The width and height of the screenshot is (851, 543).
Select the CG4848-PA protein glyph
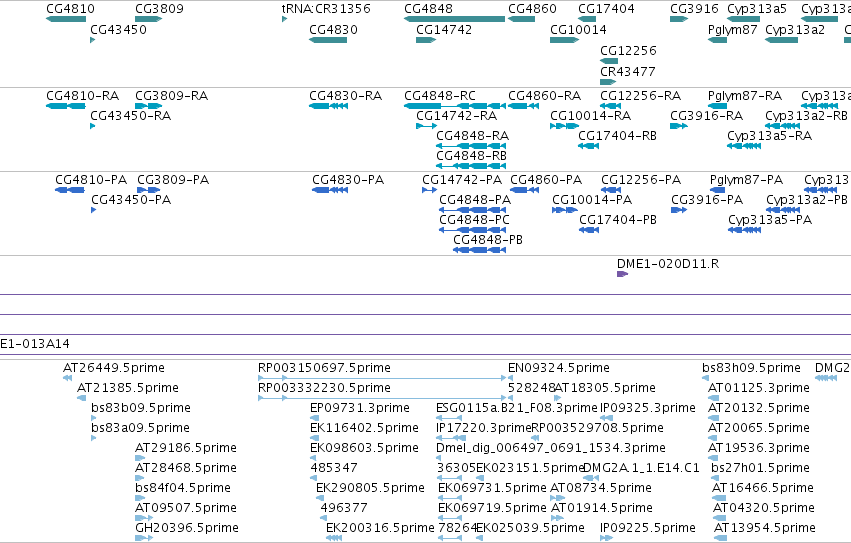472,210
